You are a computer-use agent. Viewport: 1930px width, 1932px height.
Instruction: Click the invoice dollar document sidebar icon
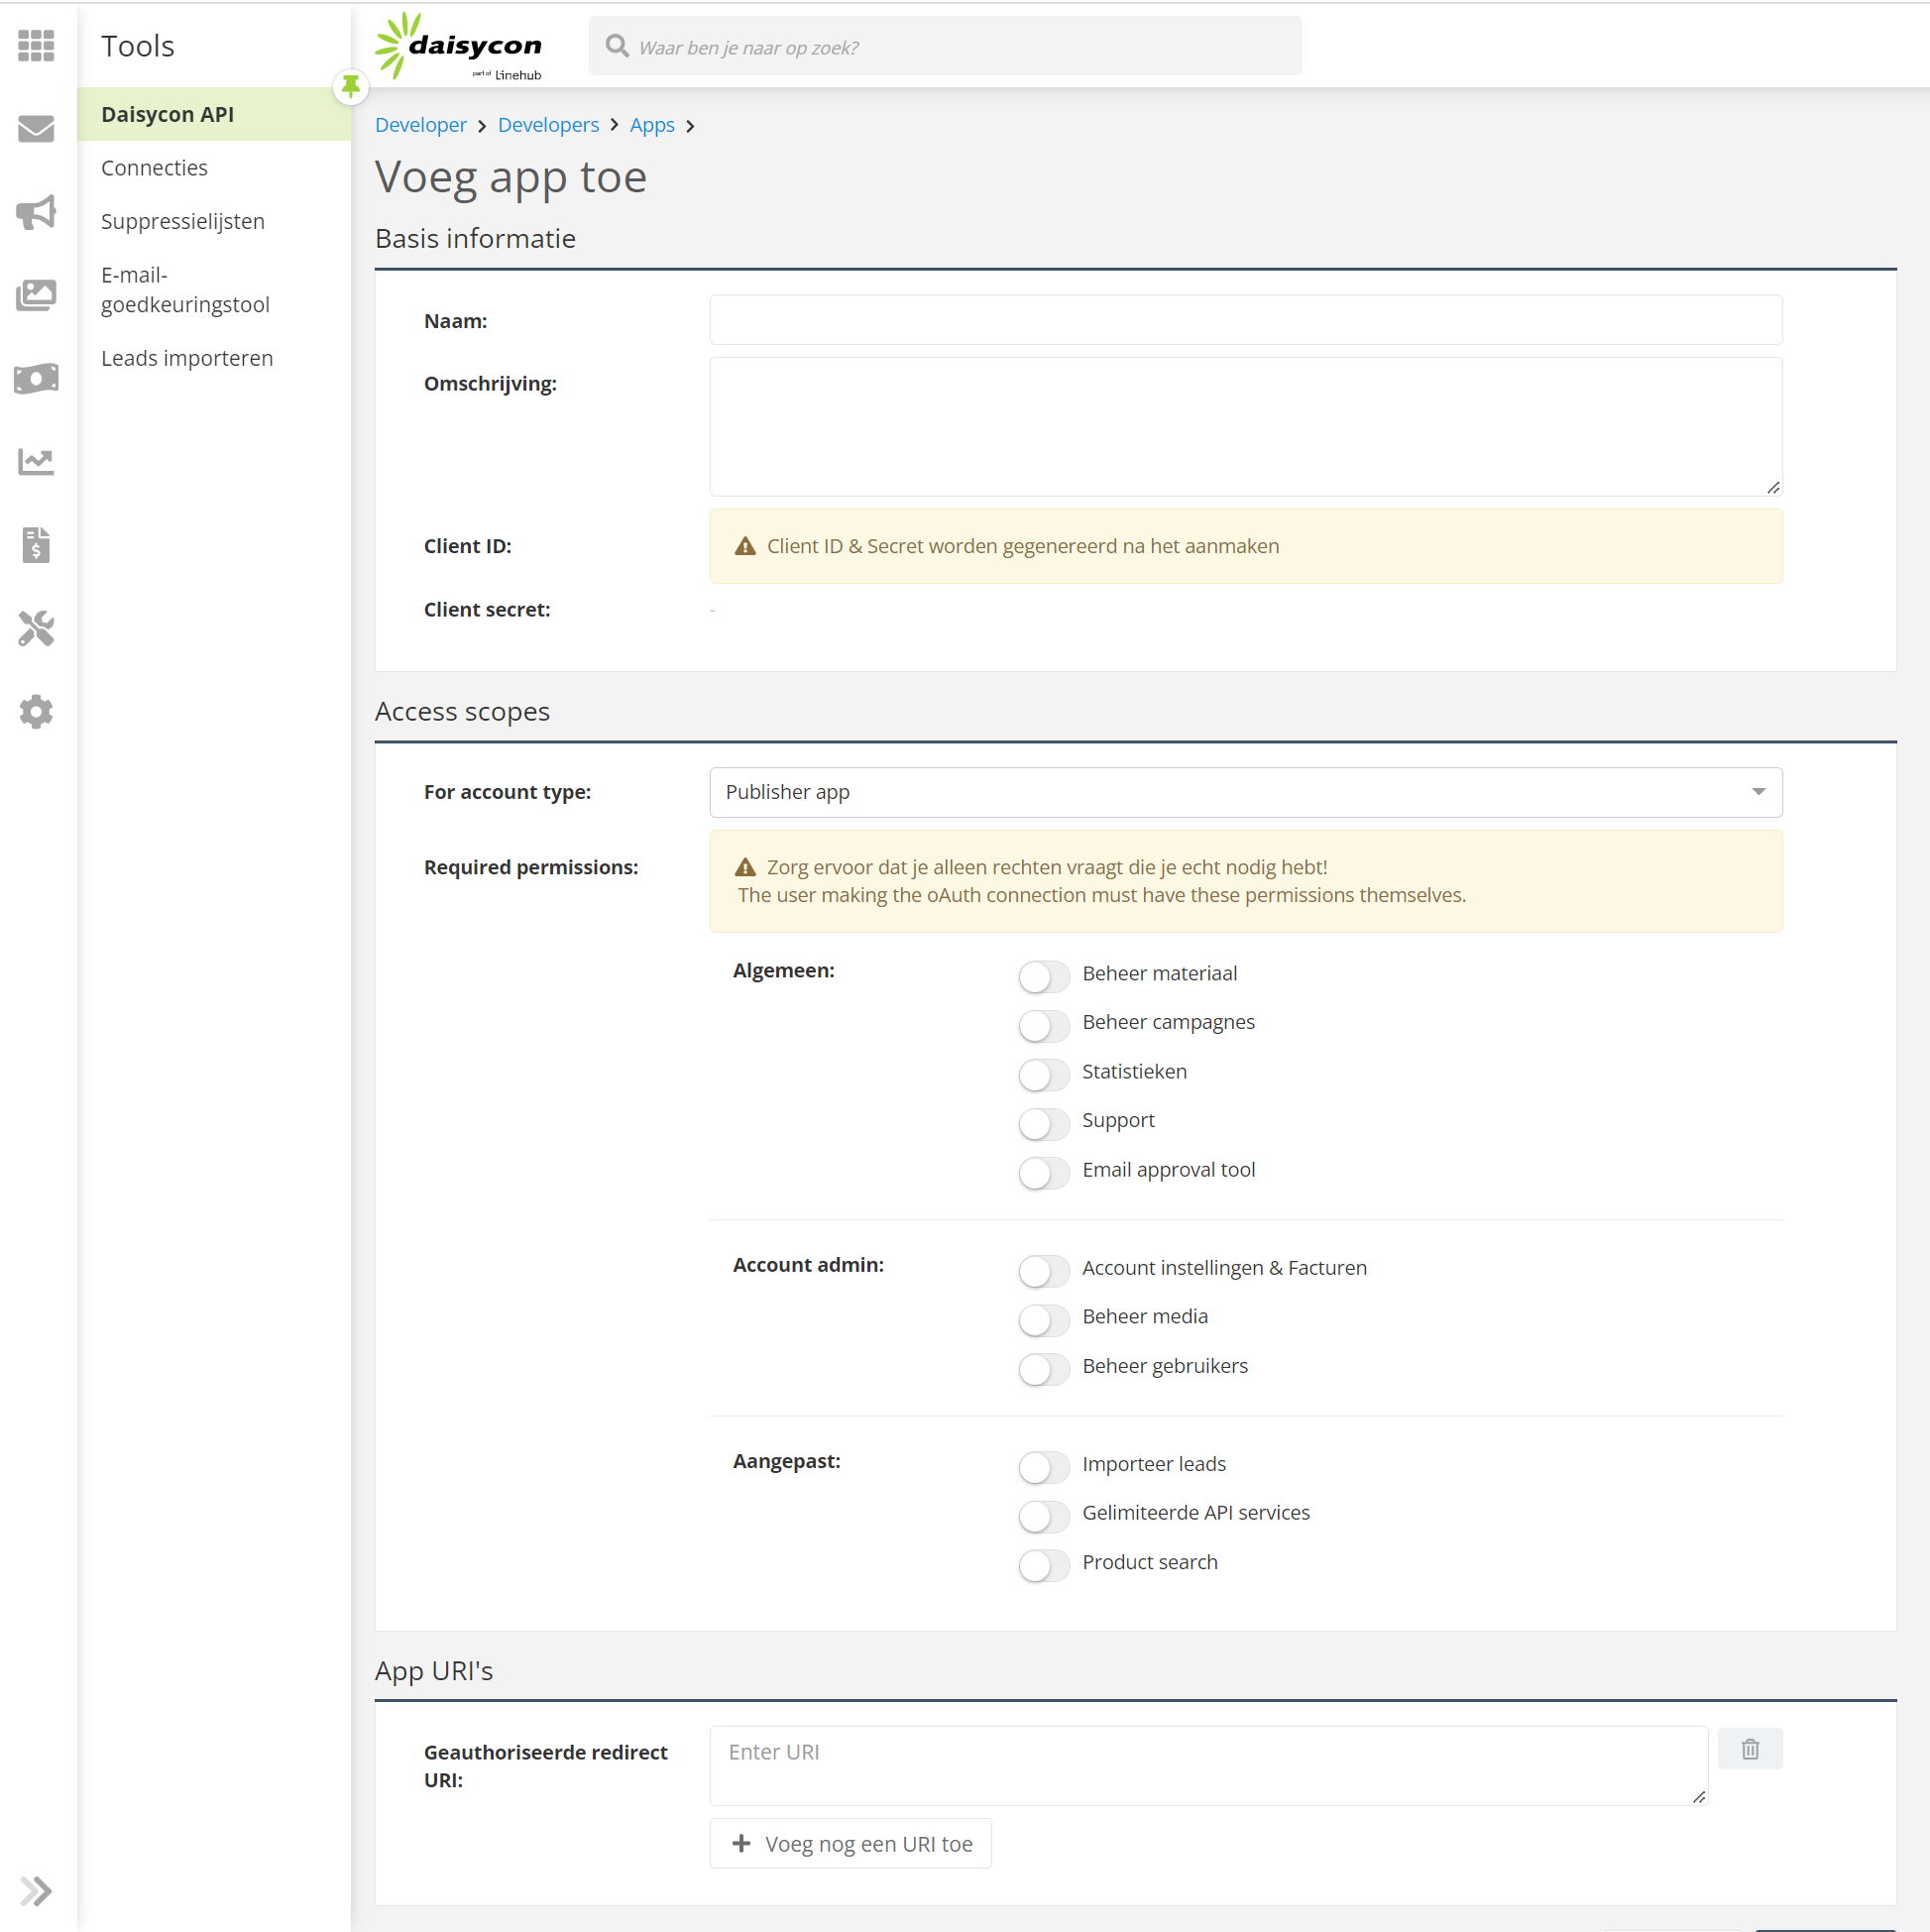tap(36, 545)
